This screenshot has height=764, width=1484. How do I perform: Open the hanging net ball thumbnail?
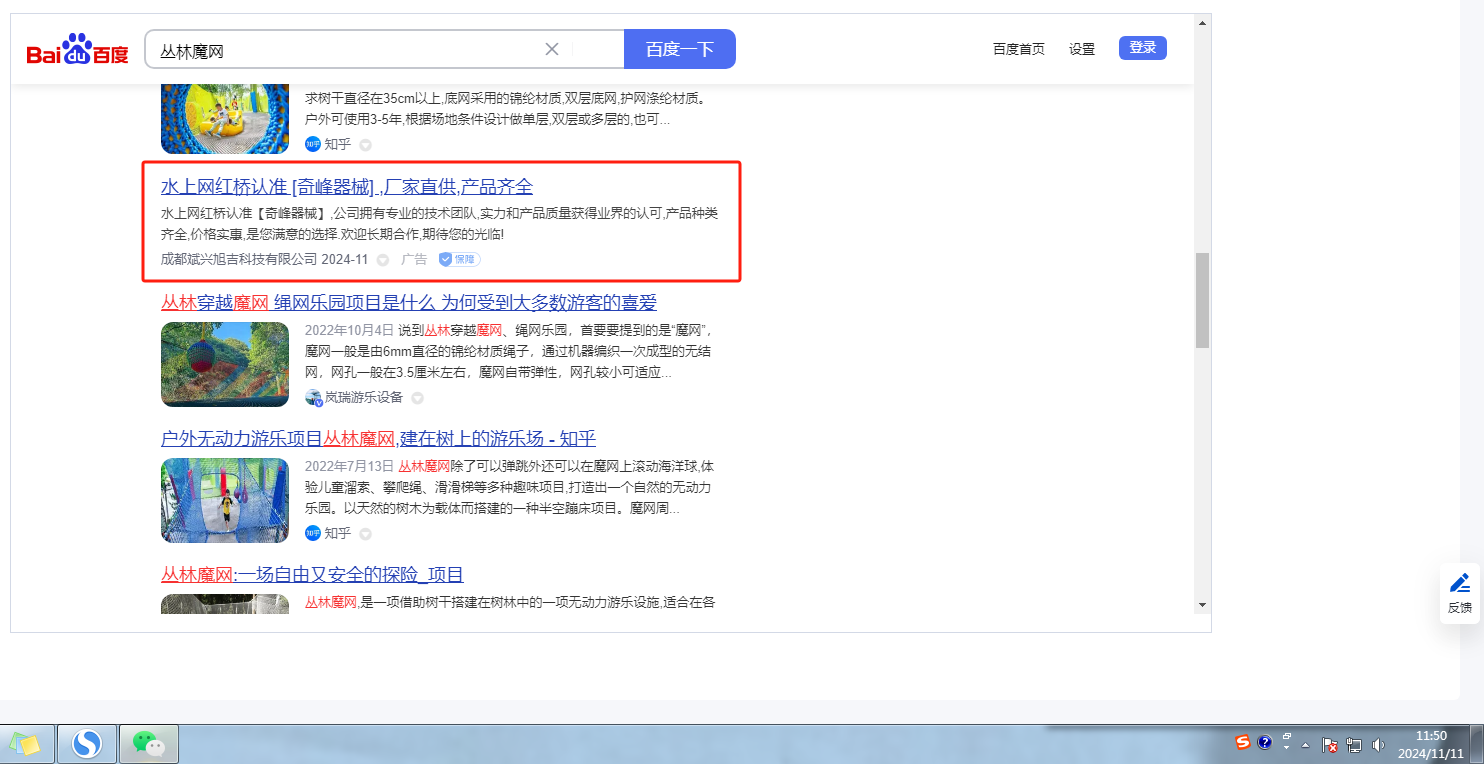tap(225, 364)
